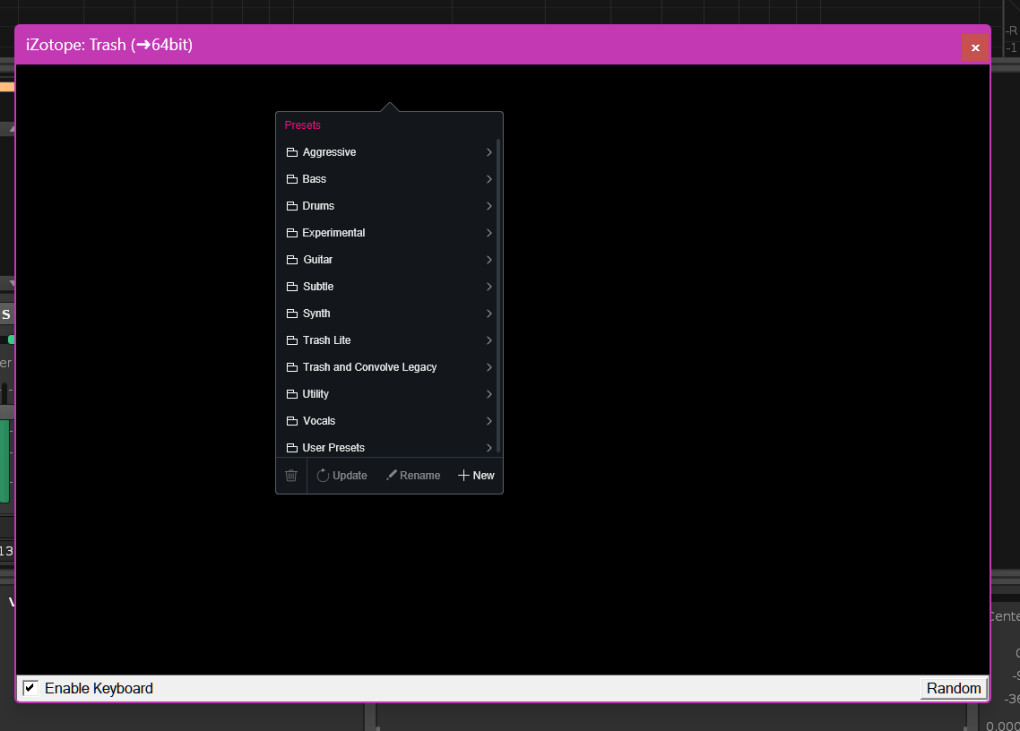
Task: Expand the Trash Lite chevron arrow
Action: point(489,340)
